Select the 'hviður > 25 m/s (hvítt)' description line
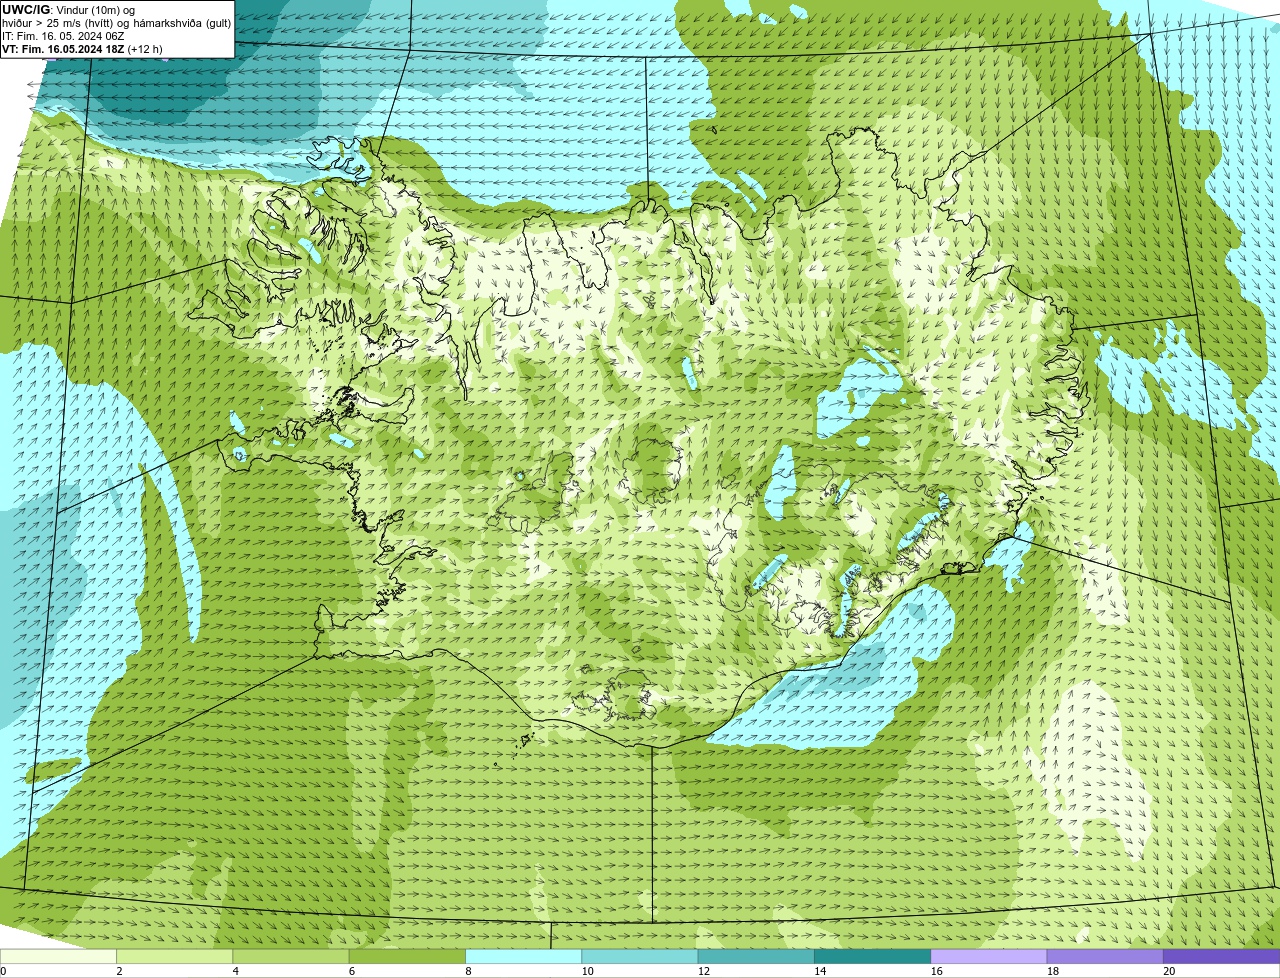This screenshot has height=978, width=1280. tap(116, 23)
